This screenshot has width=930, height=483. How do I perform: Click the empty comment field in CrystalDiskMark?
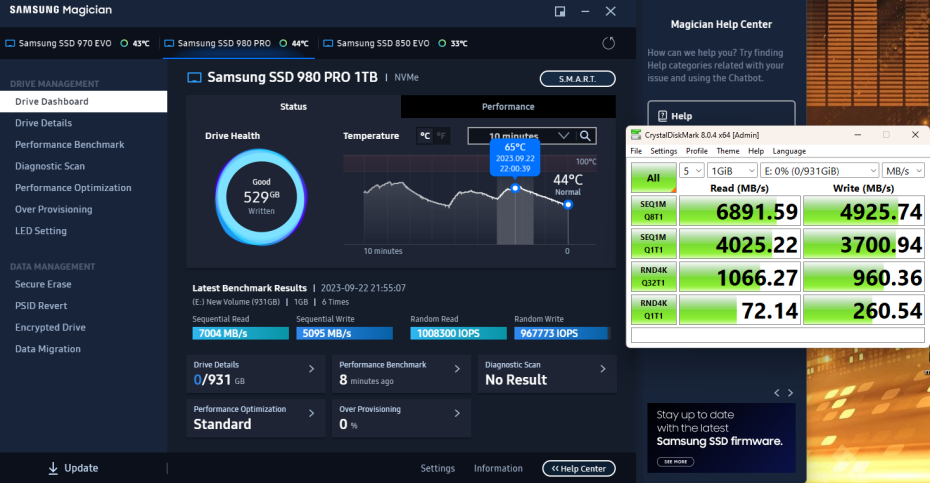tap(778, 335)
